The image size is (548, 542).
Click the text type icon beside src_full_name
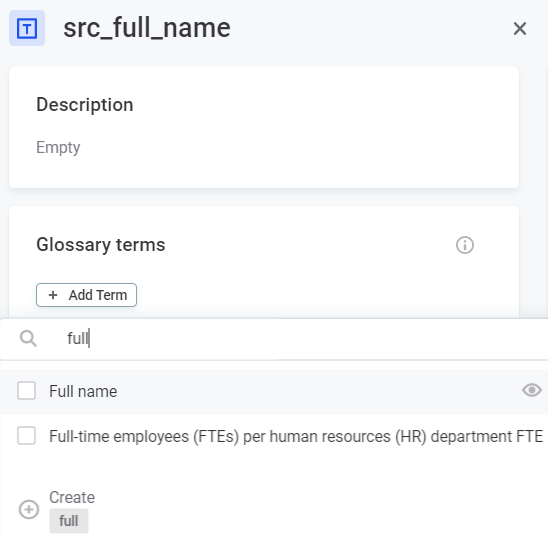point(27,28)
